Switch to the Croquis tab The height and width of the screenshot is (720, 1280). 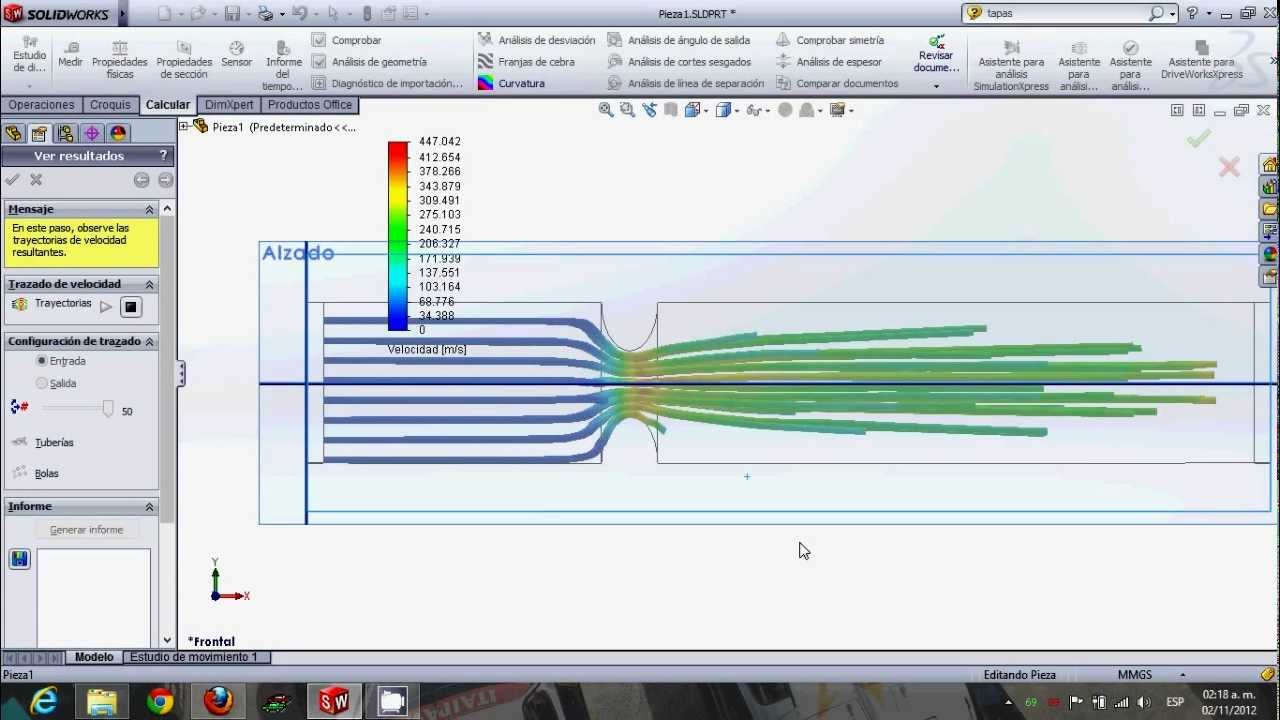coord(110,105)
